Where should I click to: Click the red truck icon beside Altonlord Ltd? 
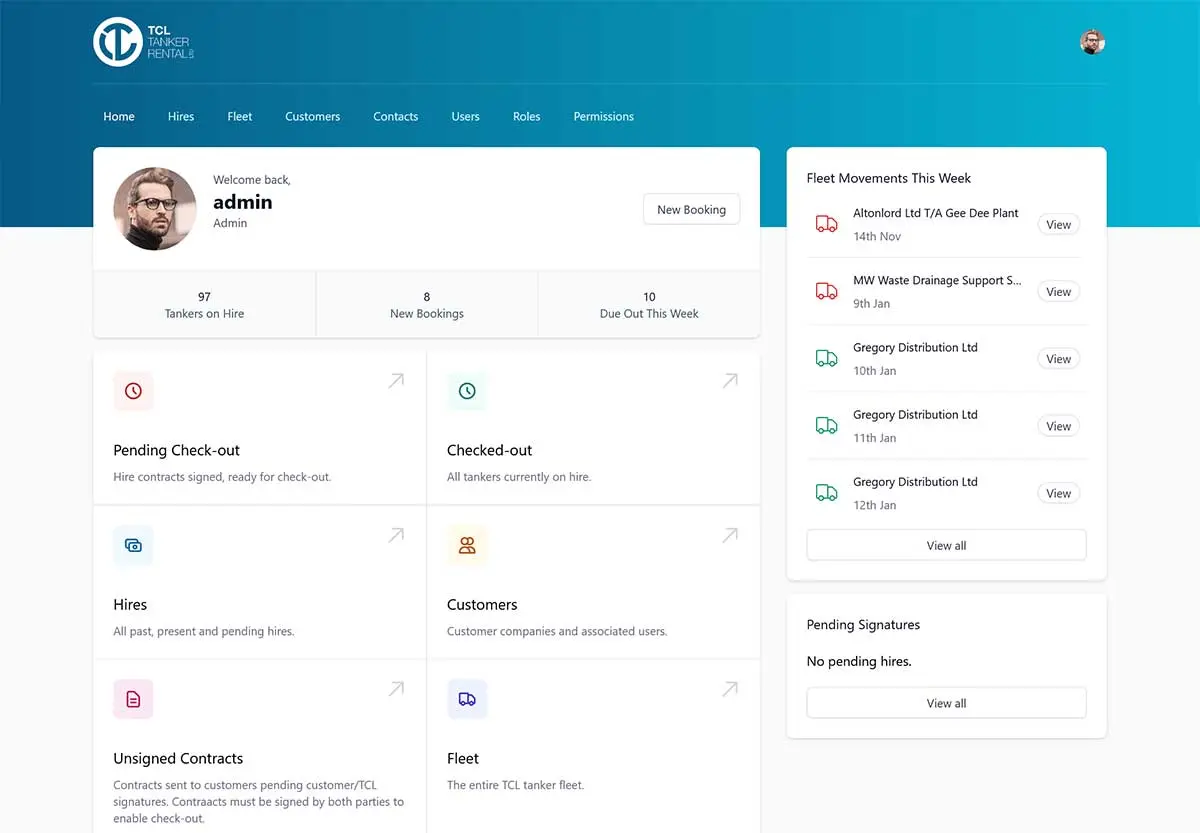(x=825, y=224)
